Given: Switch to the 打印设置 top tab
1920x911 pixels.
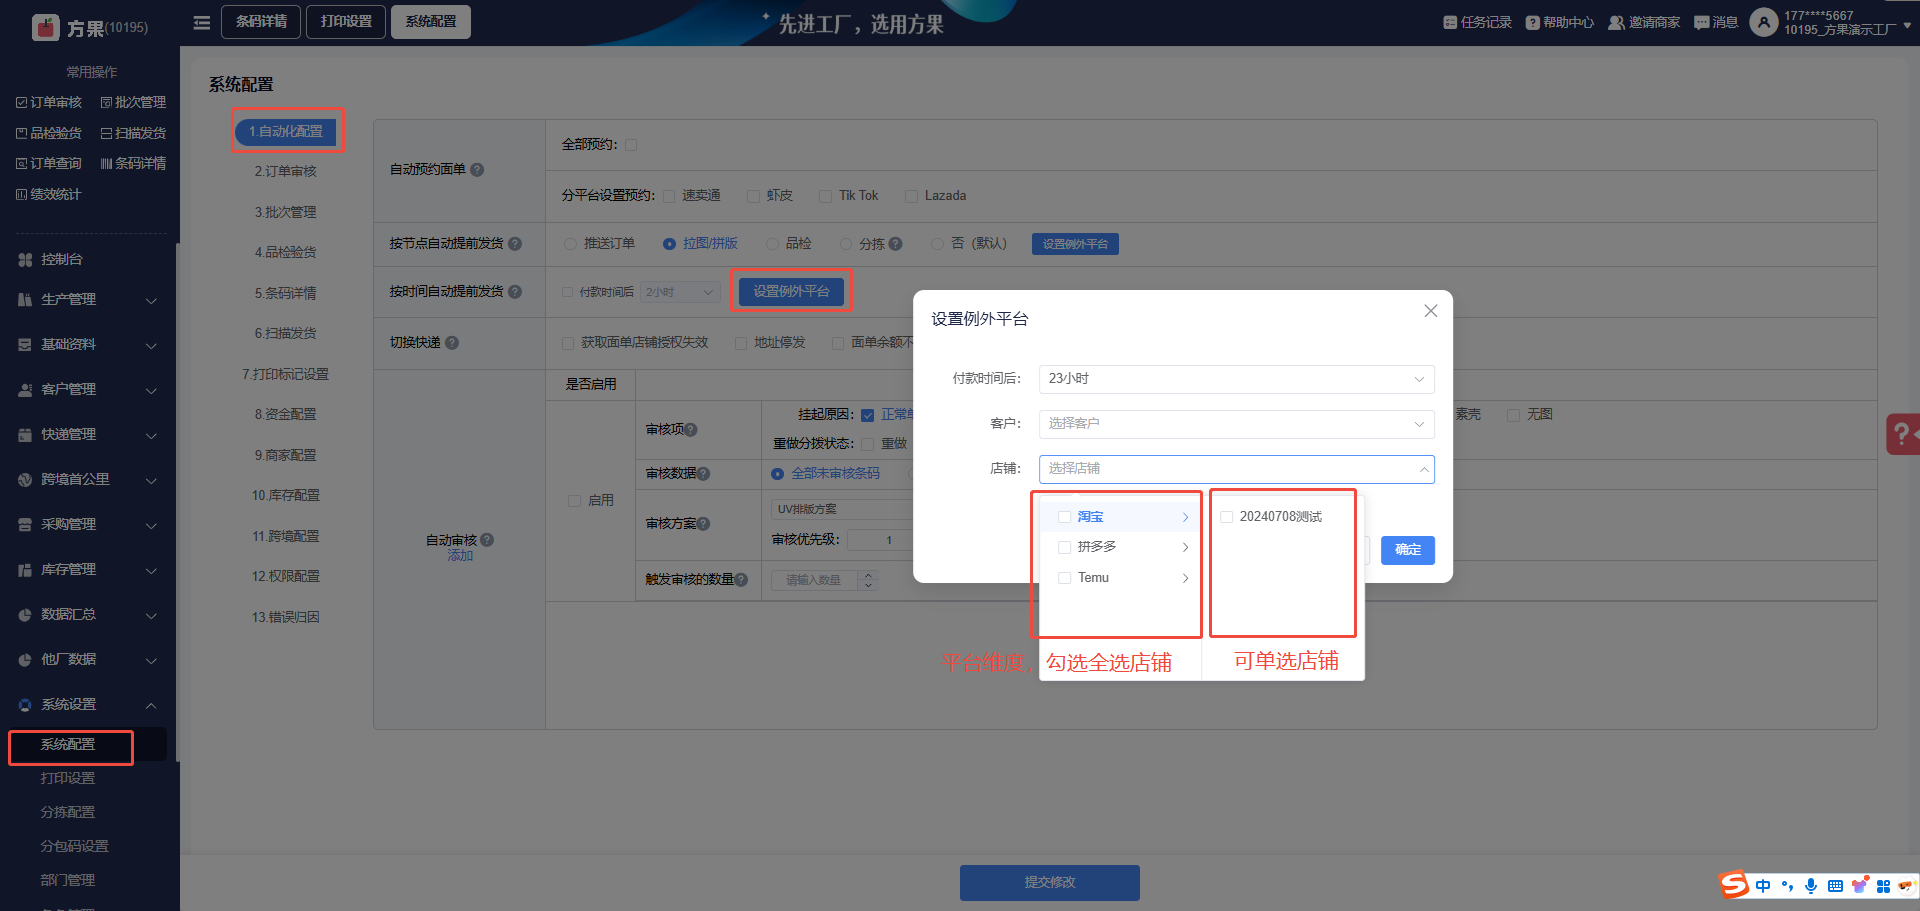Looking at the screenshot, I should coord(346,22).
